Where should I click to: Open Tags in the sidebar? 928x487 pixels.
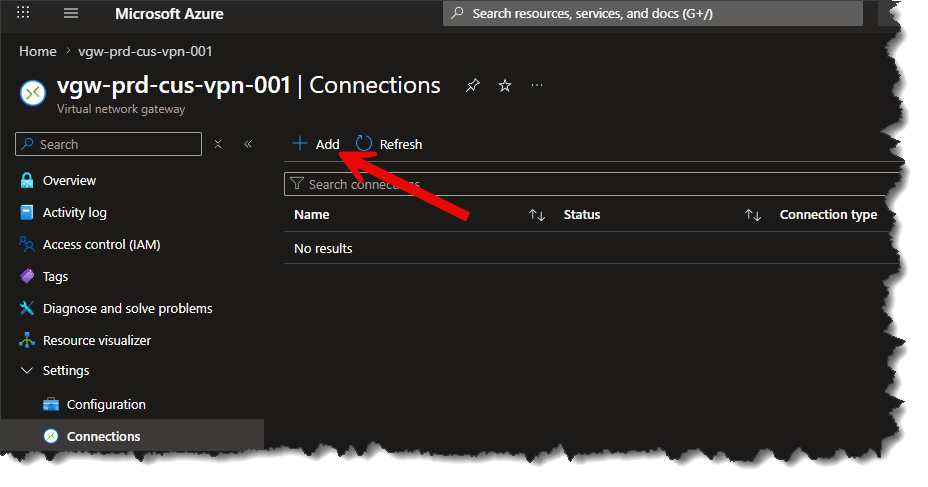(x=55, y=276)
